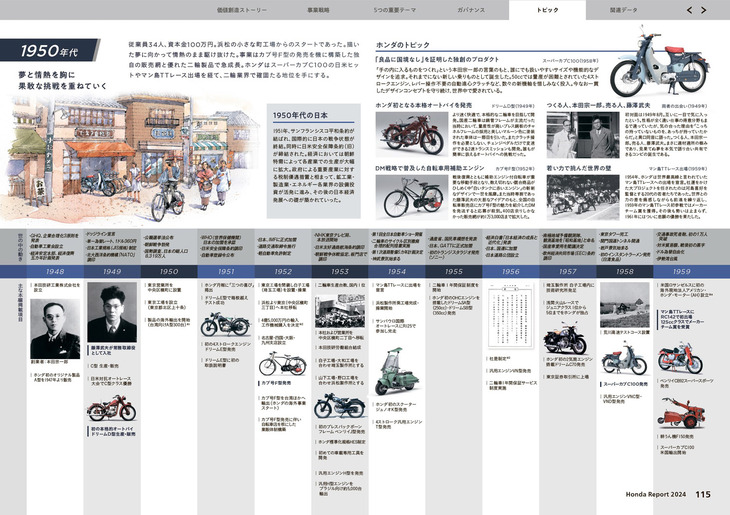Select the 1953 timeline year marker

(x=340, y=271)
